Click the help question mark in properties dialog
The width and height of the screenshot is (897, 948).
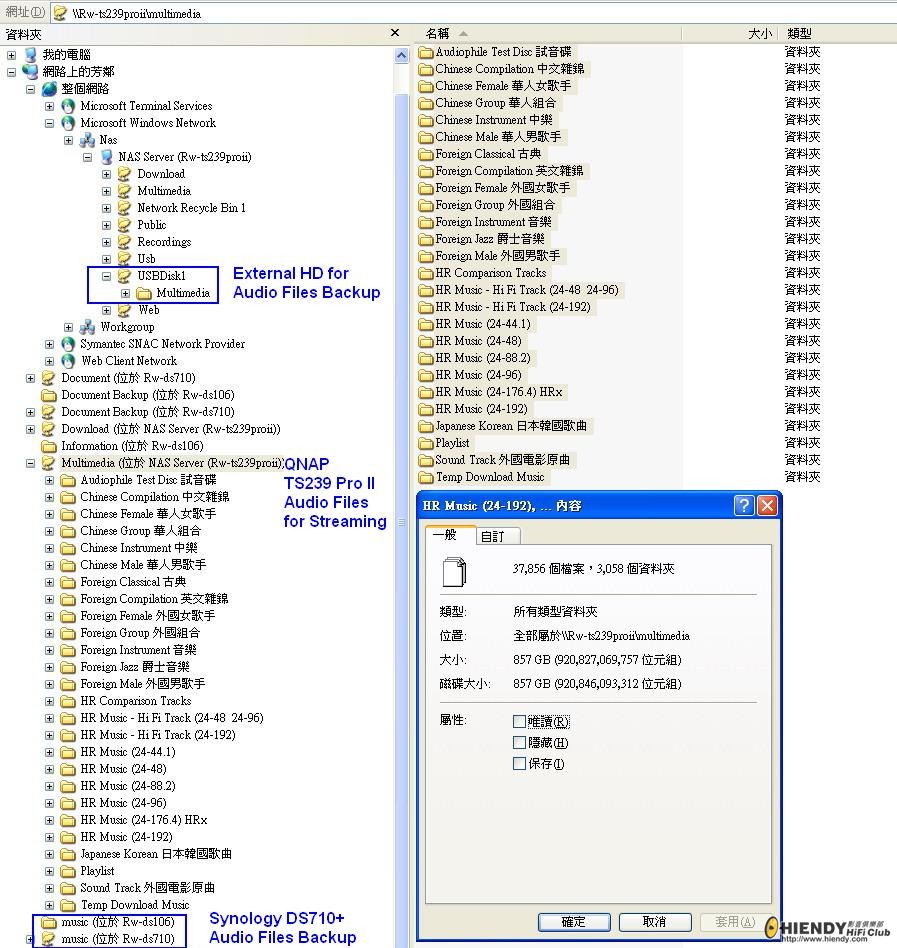pyautogui.click(x=744, y=505)
